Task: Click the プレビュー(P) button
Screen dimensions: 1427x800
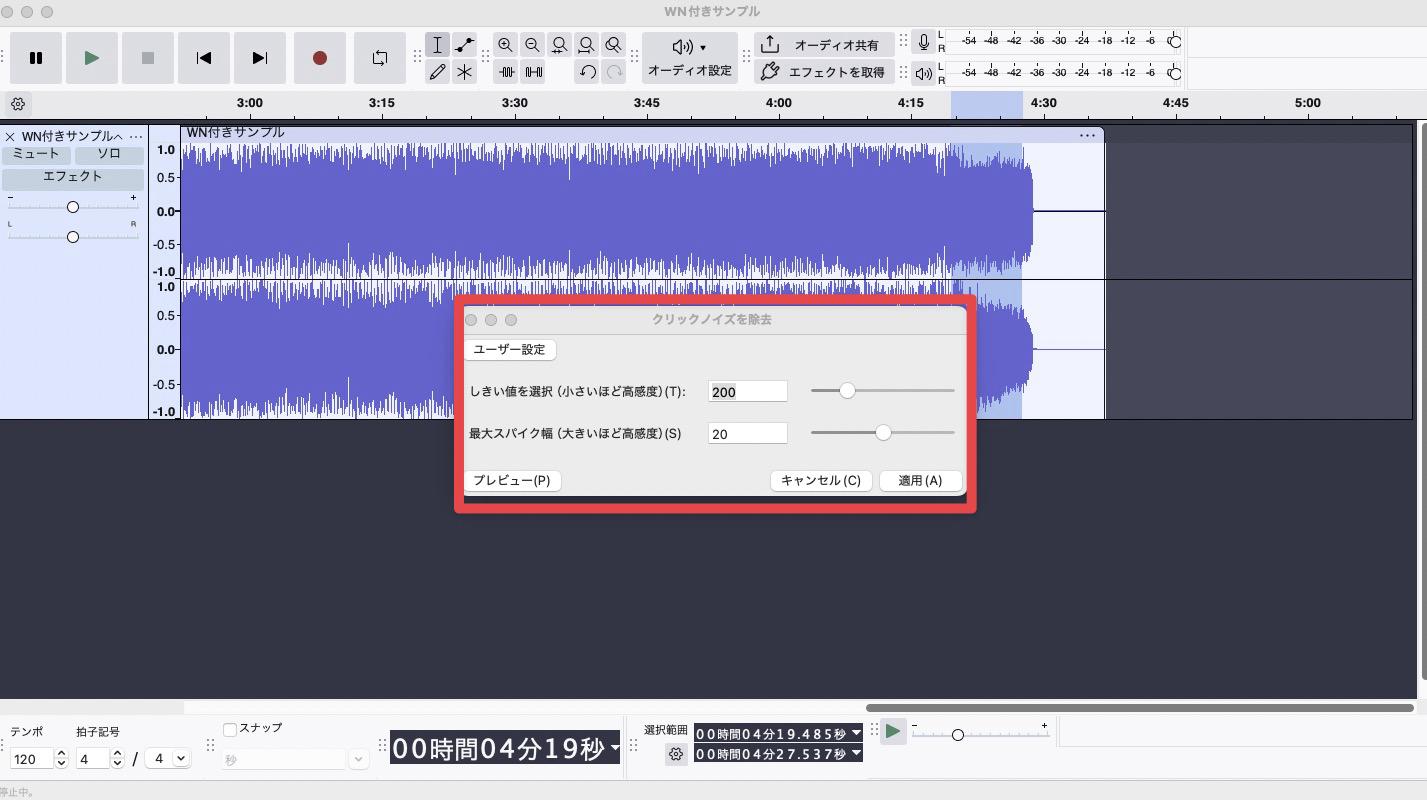Action: pos(512,481)
